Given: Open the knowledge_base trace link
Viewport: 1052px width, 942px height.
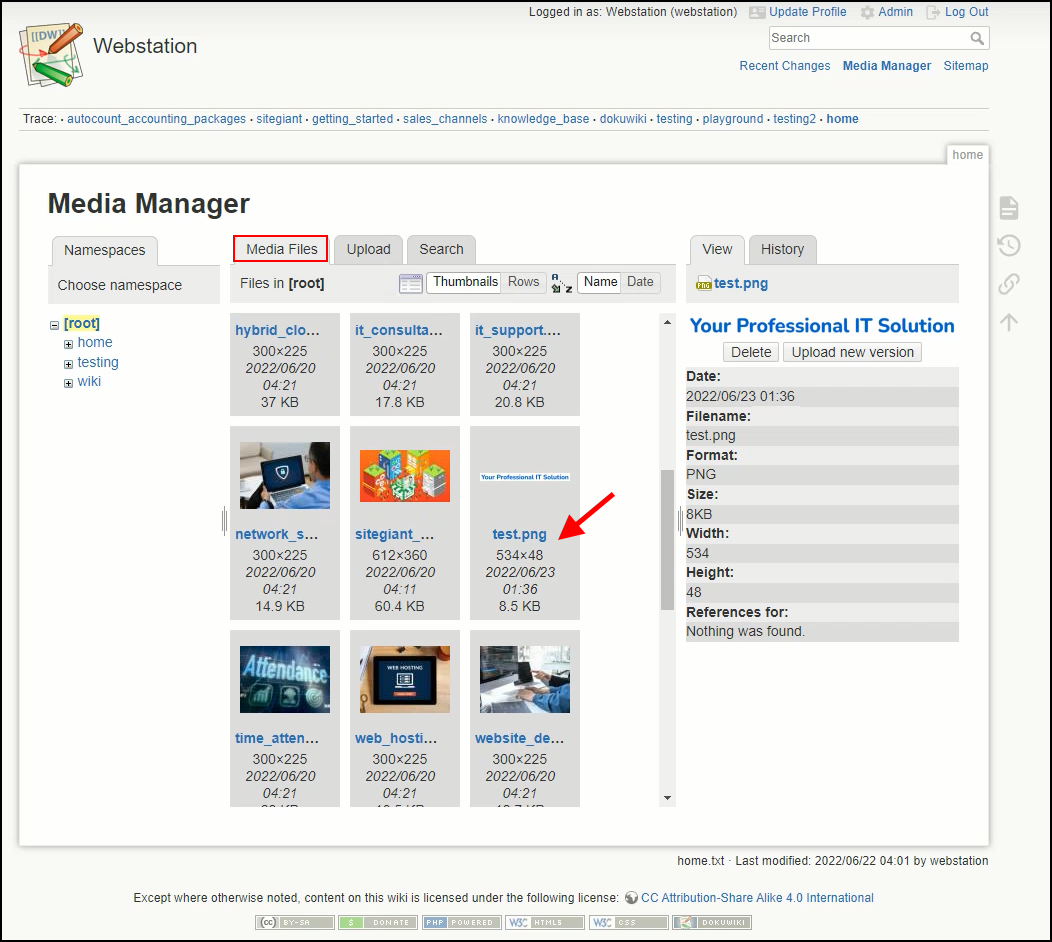Looking at the screenshot, I should click(x=543, y=119).
